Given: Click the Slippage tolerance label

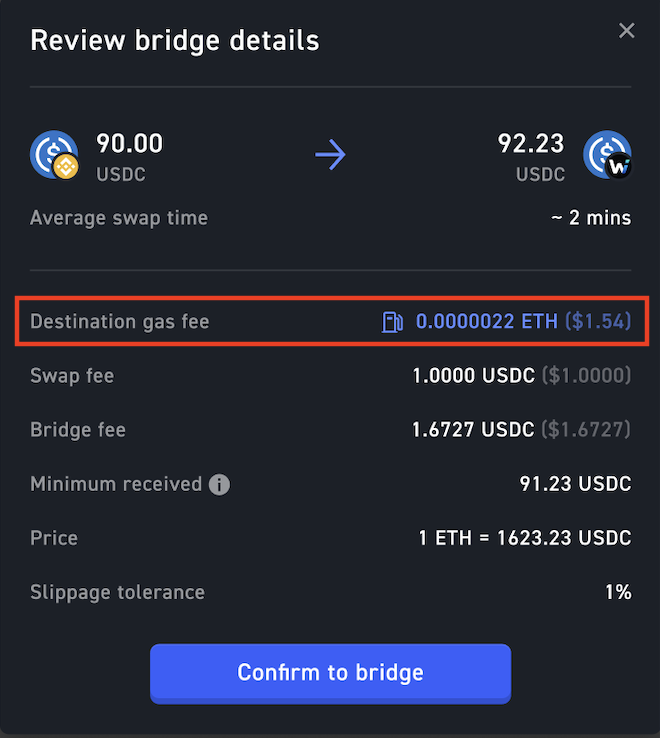Looking at the screenshot, I should tap(117, 592).
